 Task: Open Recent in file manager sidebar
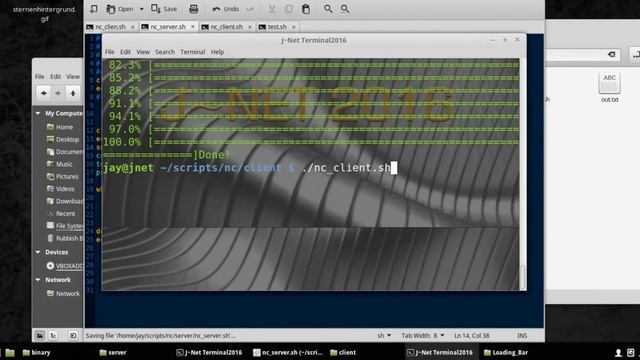point(61,213)
